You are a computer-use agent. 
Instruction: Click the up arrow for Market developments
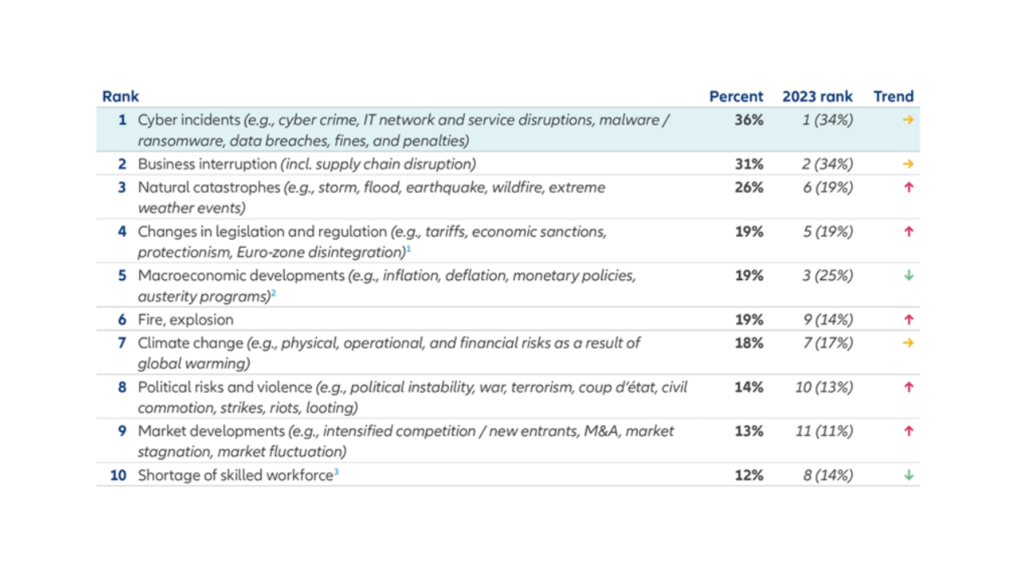[x=908, y=431]
